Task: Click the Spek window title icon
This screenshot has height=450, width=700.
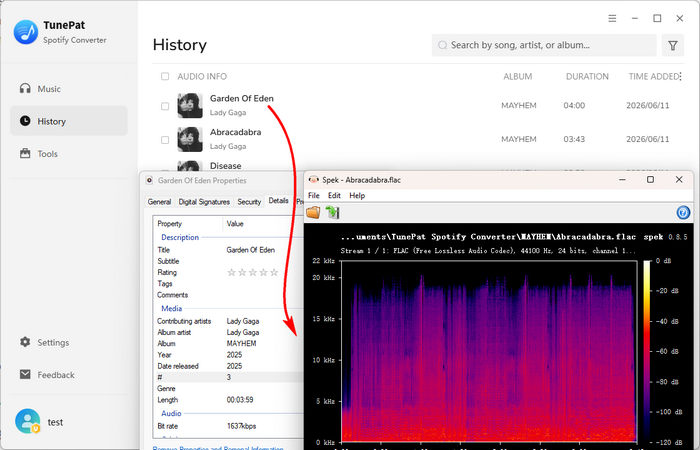Action: pos(314,179)
